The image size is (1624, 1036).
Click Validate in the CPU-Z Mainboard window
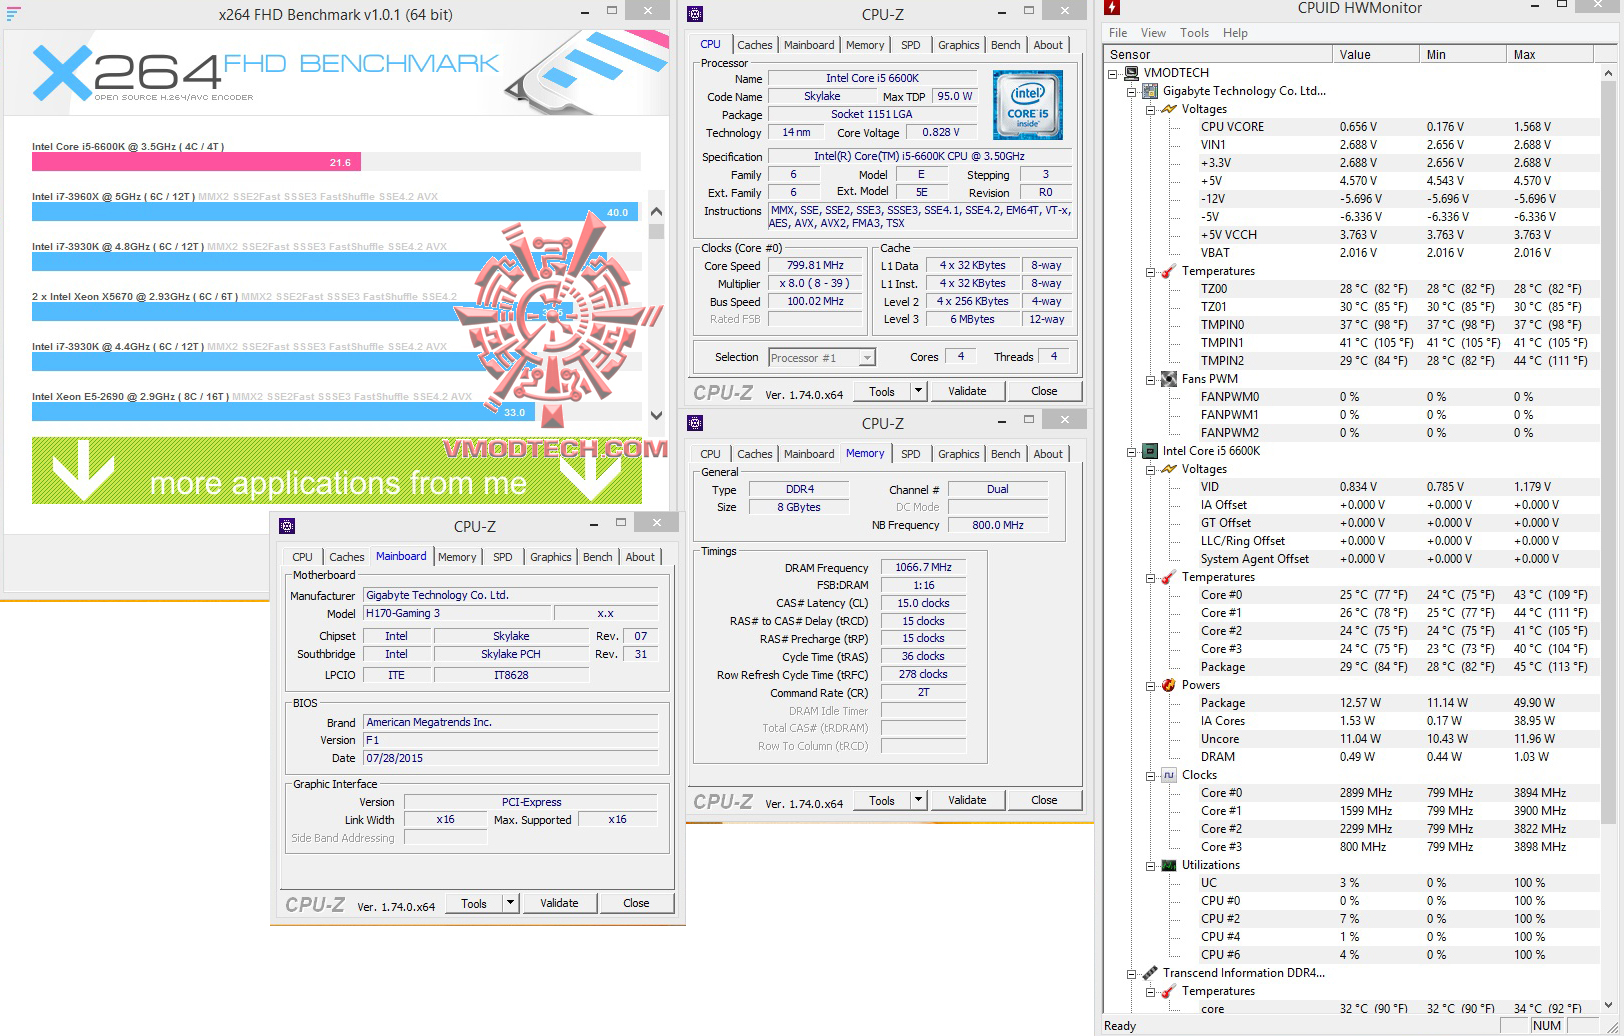[x=559, y=903]
